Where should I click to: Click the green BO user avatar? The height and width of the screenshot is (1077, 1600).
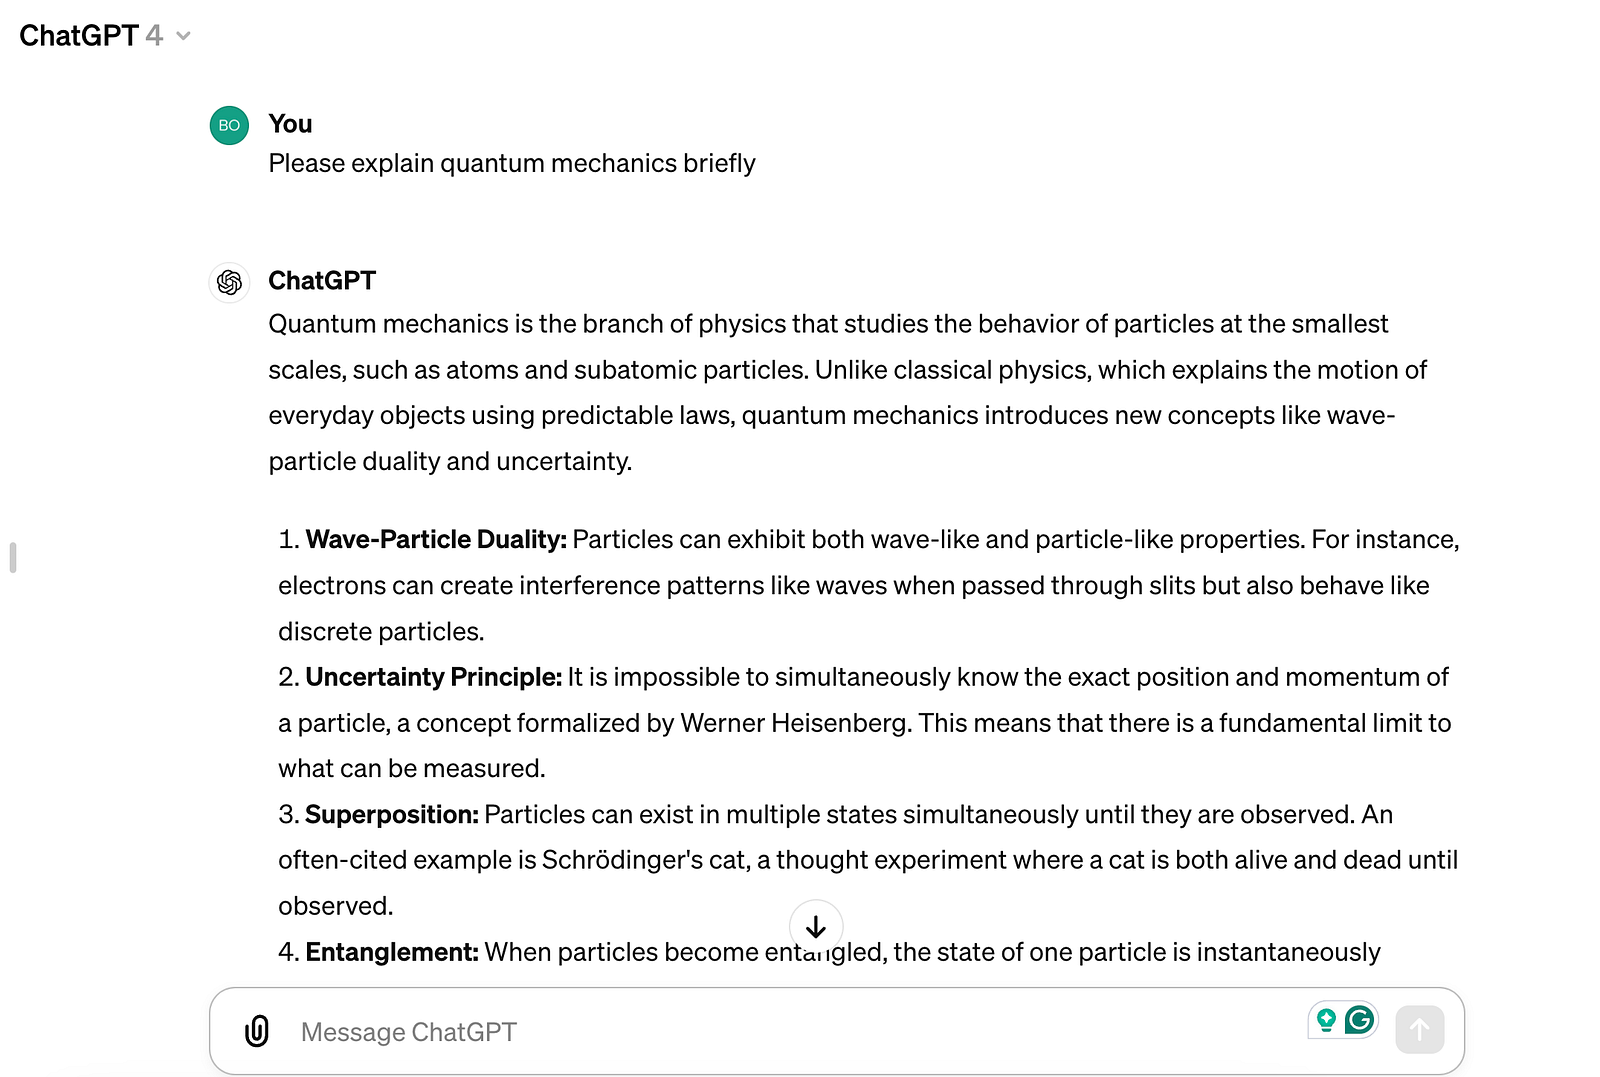(229, 125)
